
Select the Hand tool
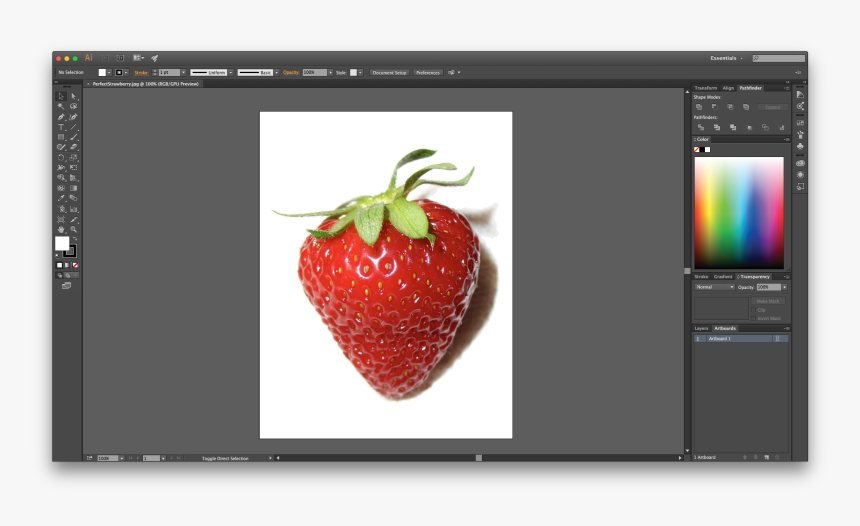click(61, 229)
